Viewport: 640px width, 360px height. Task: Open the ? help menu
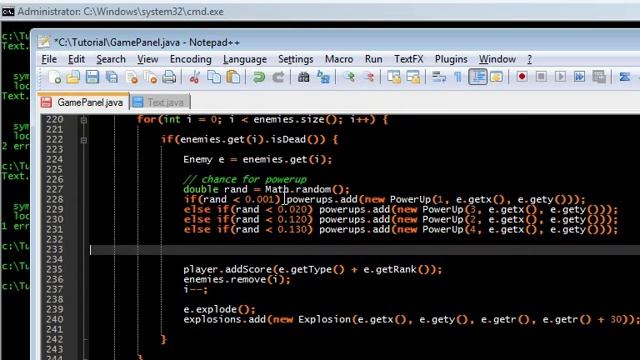529,59
